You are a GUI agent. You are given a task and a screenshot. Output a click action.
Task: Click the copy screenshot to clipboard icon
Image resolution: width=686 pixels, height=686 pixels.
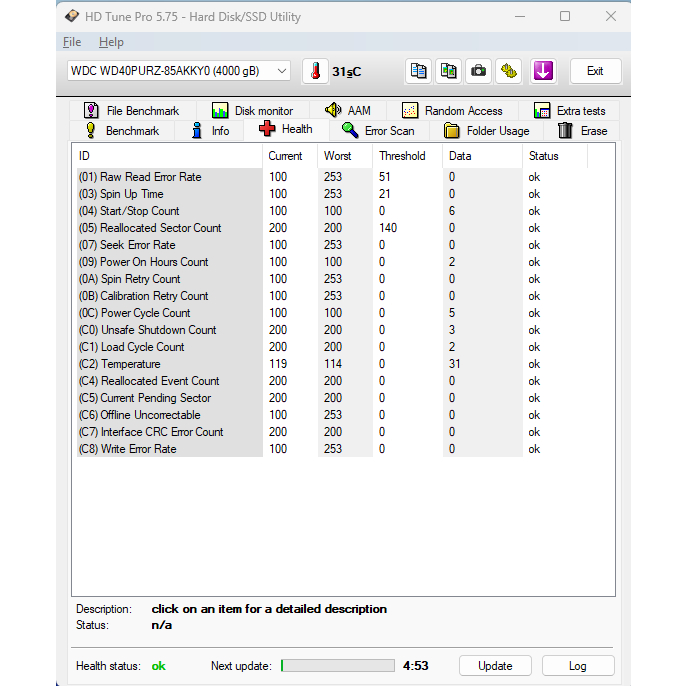point(449,71)
